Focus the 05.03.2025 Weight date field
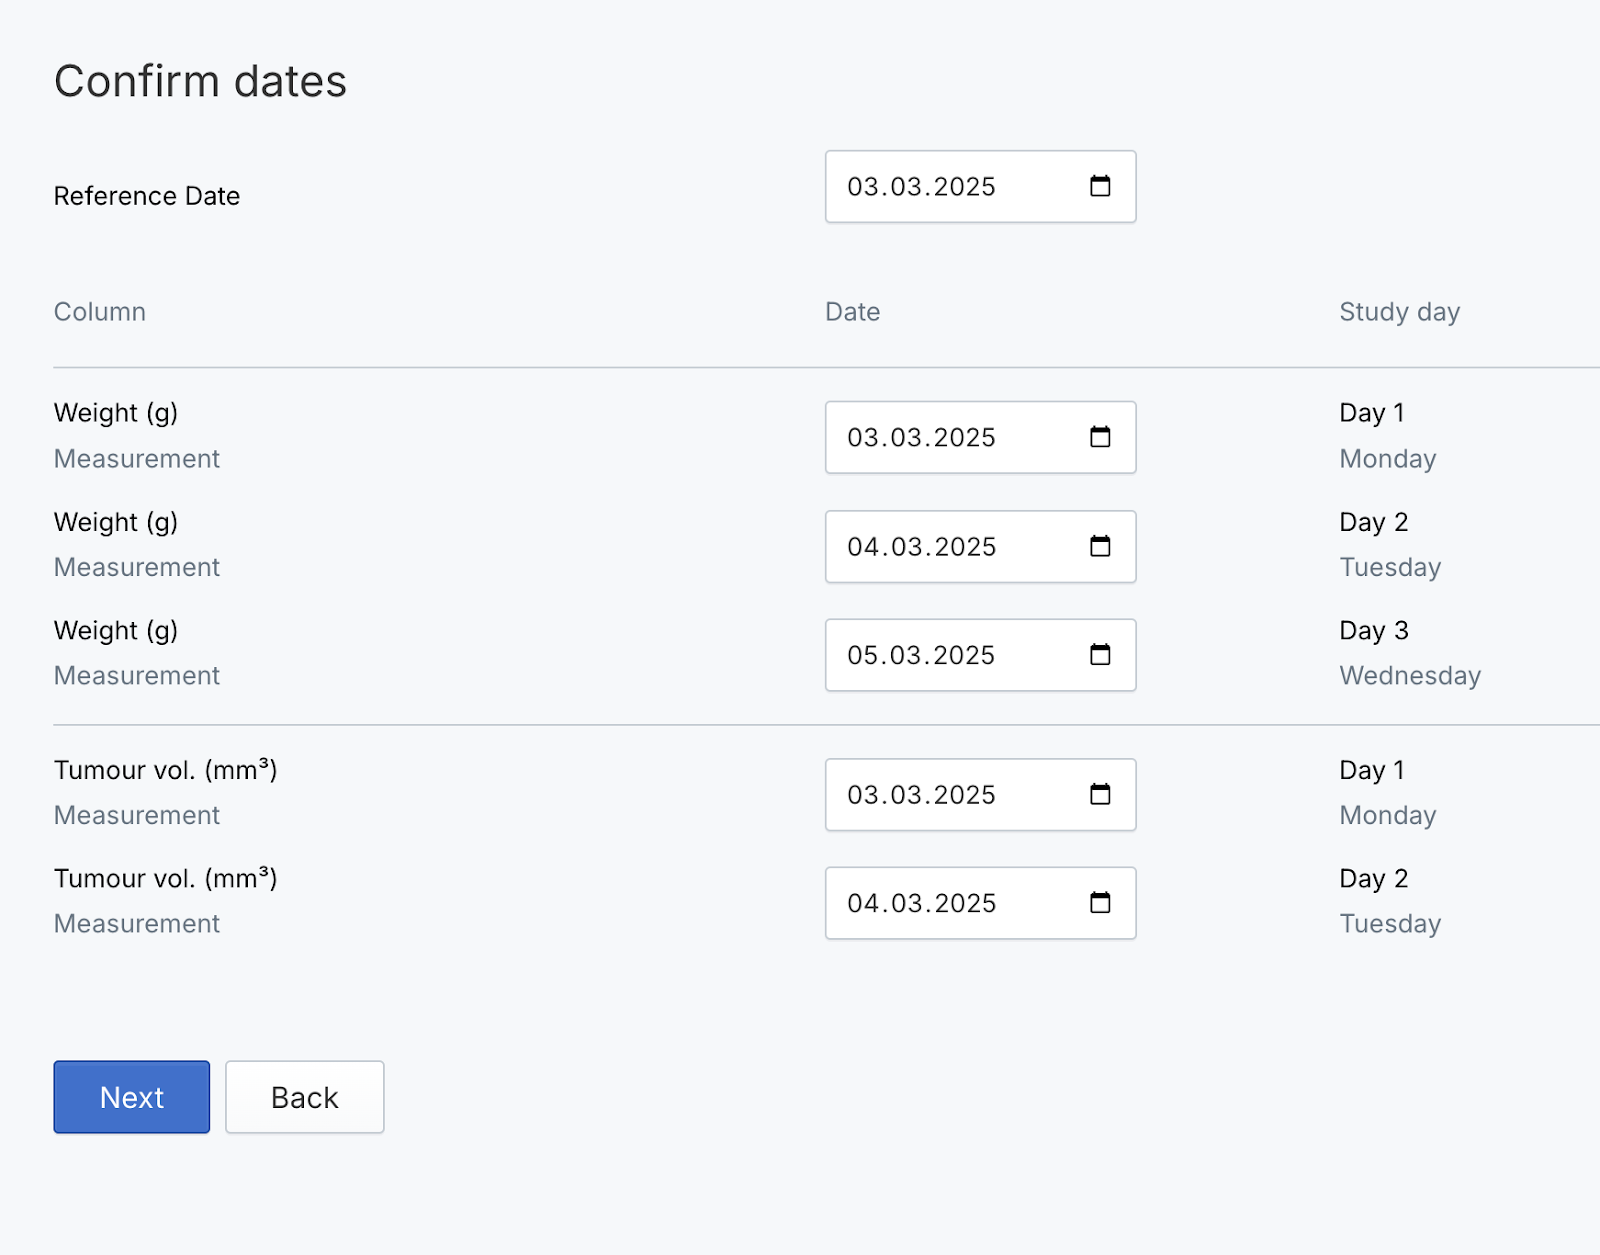 (980, 655)
